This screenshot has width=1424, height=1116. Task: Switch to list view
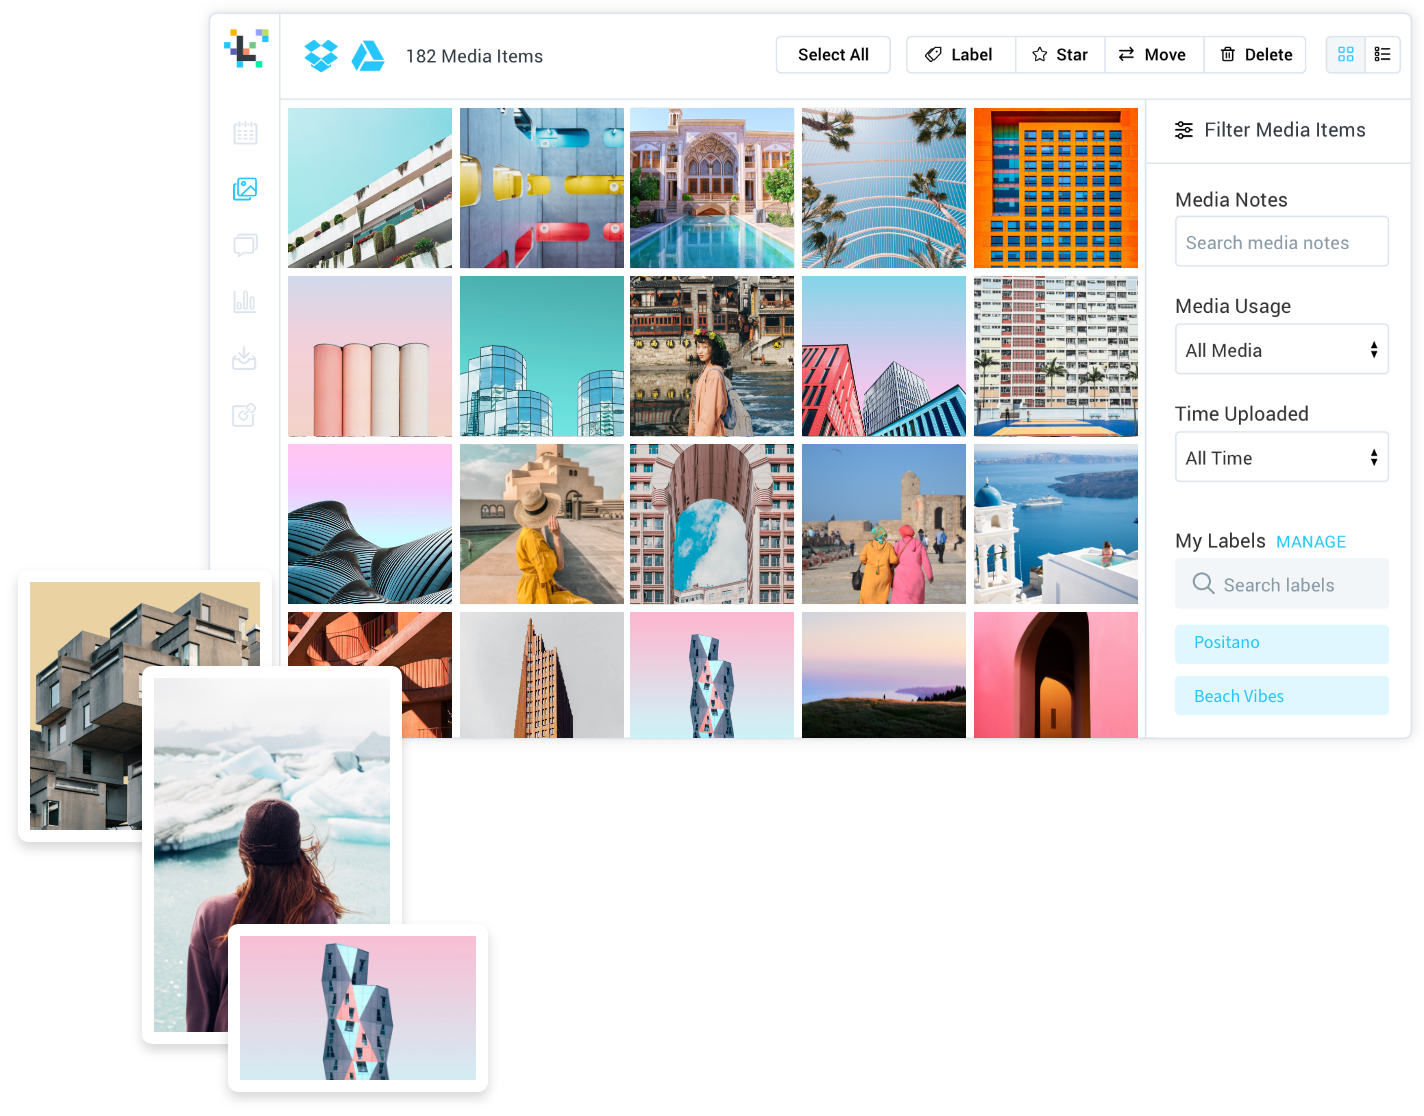1382,54
